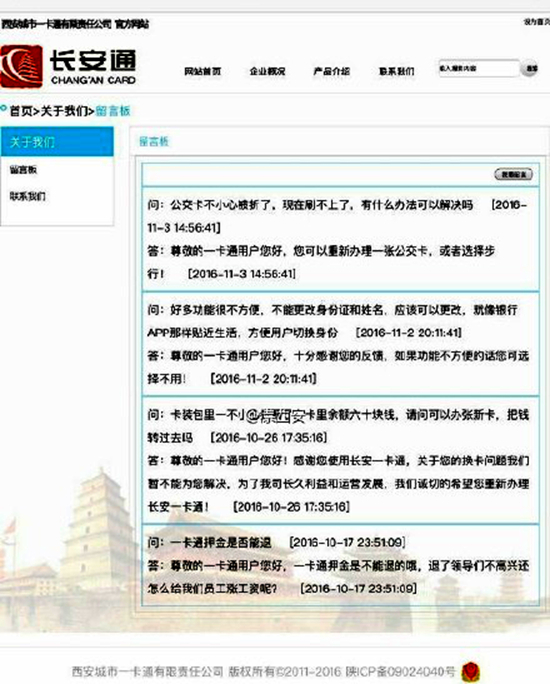
Task: Select the answer 关于您的换卡问题
Action: coord(338,483)
